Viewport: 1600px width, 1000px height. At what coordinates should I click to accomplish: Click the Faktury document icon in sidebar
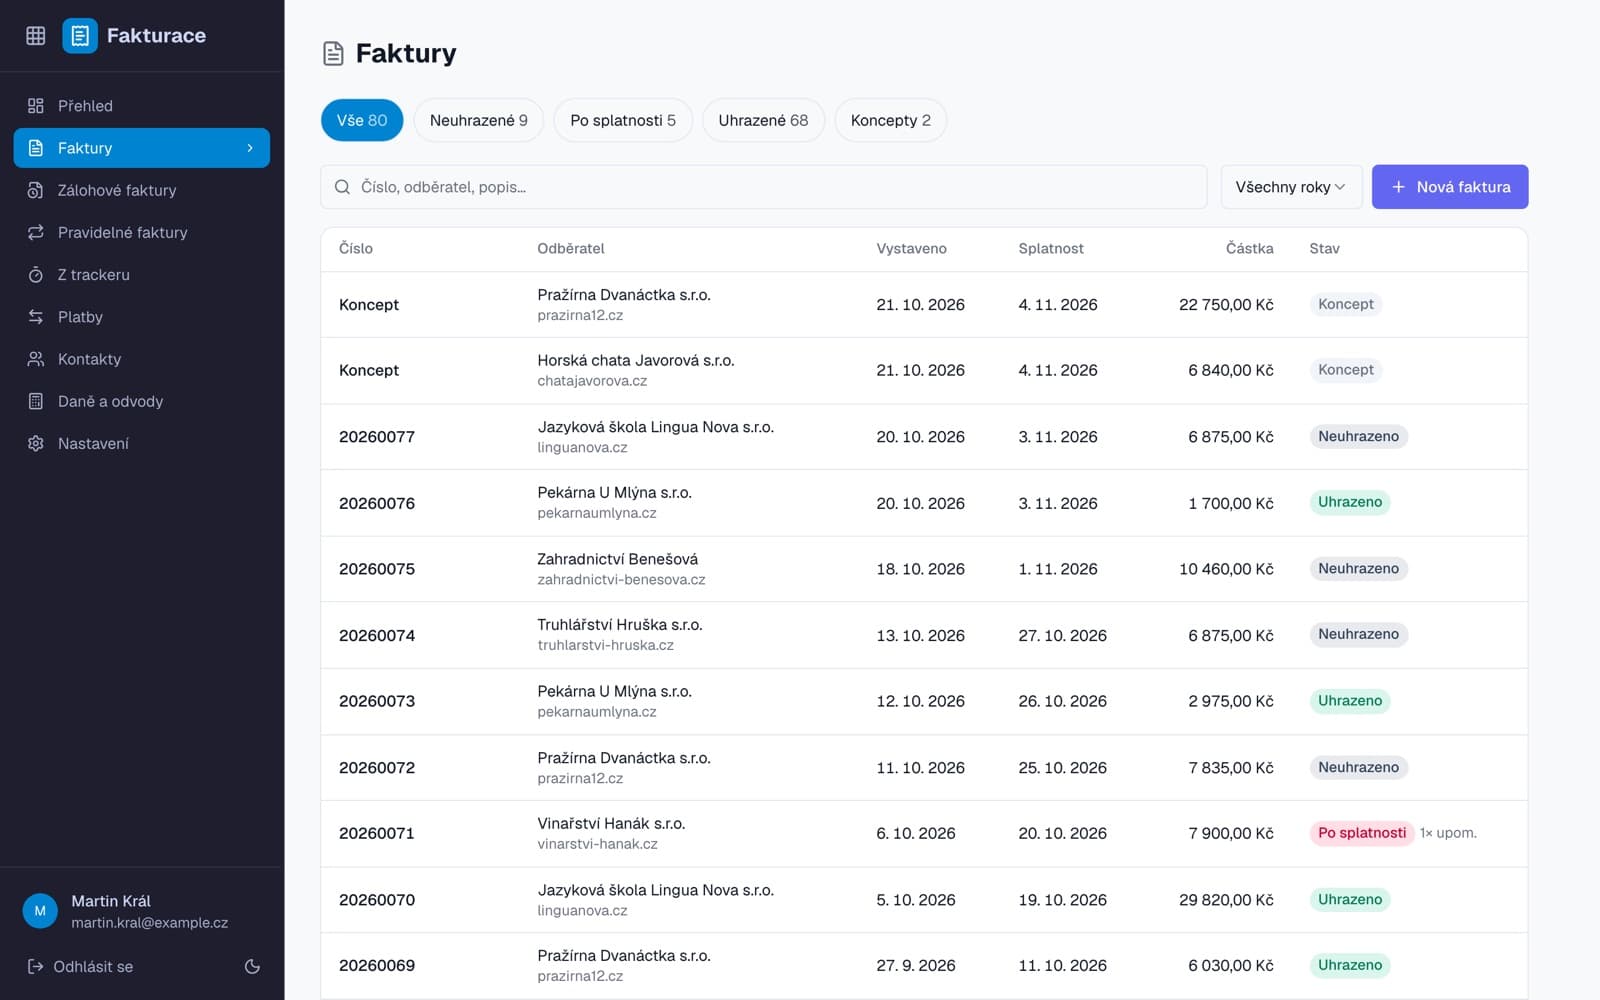click(x=36, y=148)
